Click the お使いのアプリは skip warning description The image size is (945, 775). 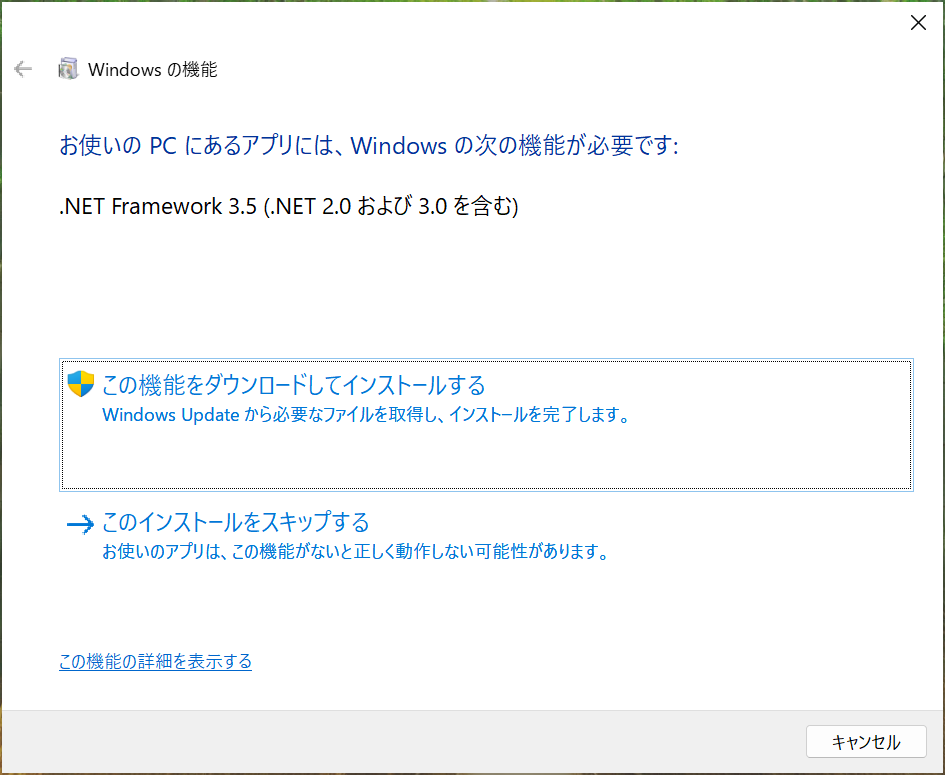pyautogui.click(x=355, y=551)
